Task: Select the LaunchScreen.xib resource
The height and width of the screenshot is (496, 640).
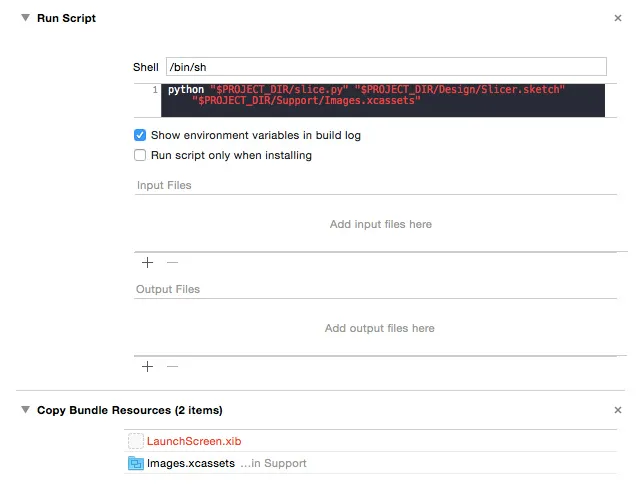Action: [x=194, y=441]
